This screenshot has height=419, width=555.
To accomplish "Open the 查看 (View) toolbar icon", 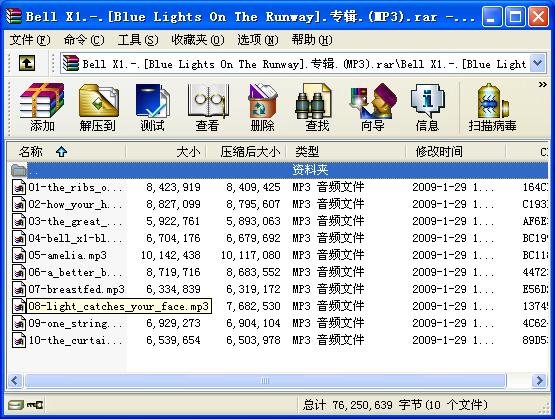I will (x=208, y=108).
